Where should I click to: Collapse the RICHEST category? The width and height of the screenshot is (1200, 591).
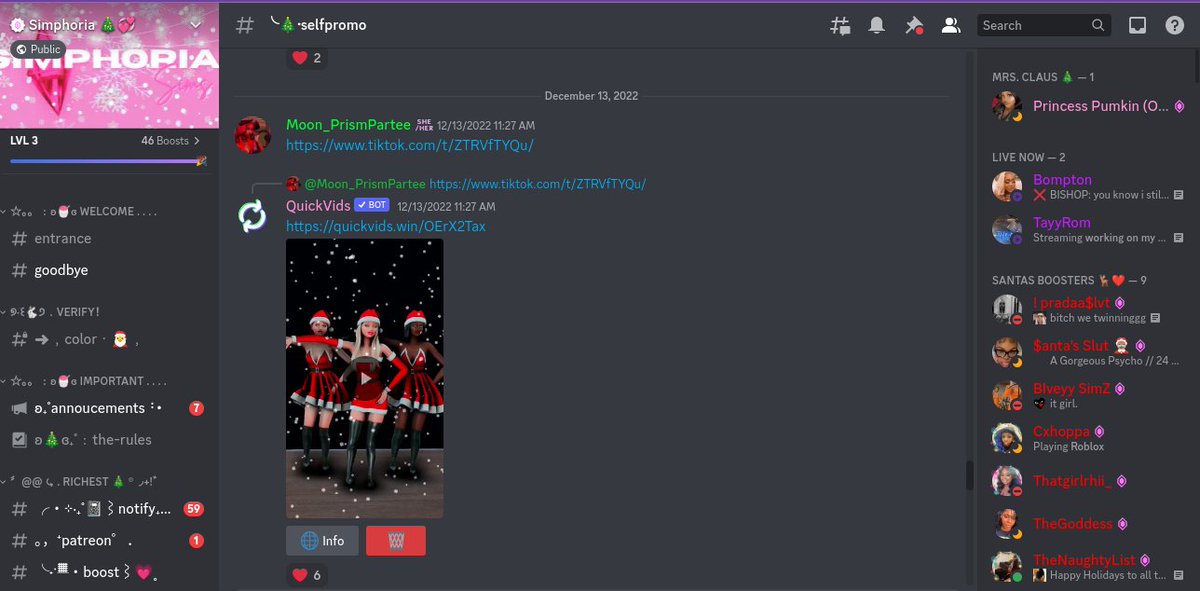click(79, 481)
